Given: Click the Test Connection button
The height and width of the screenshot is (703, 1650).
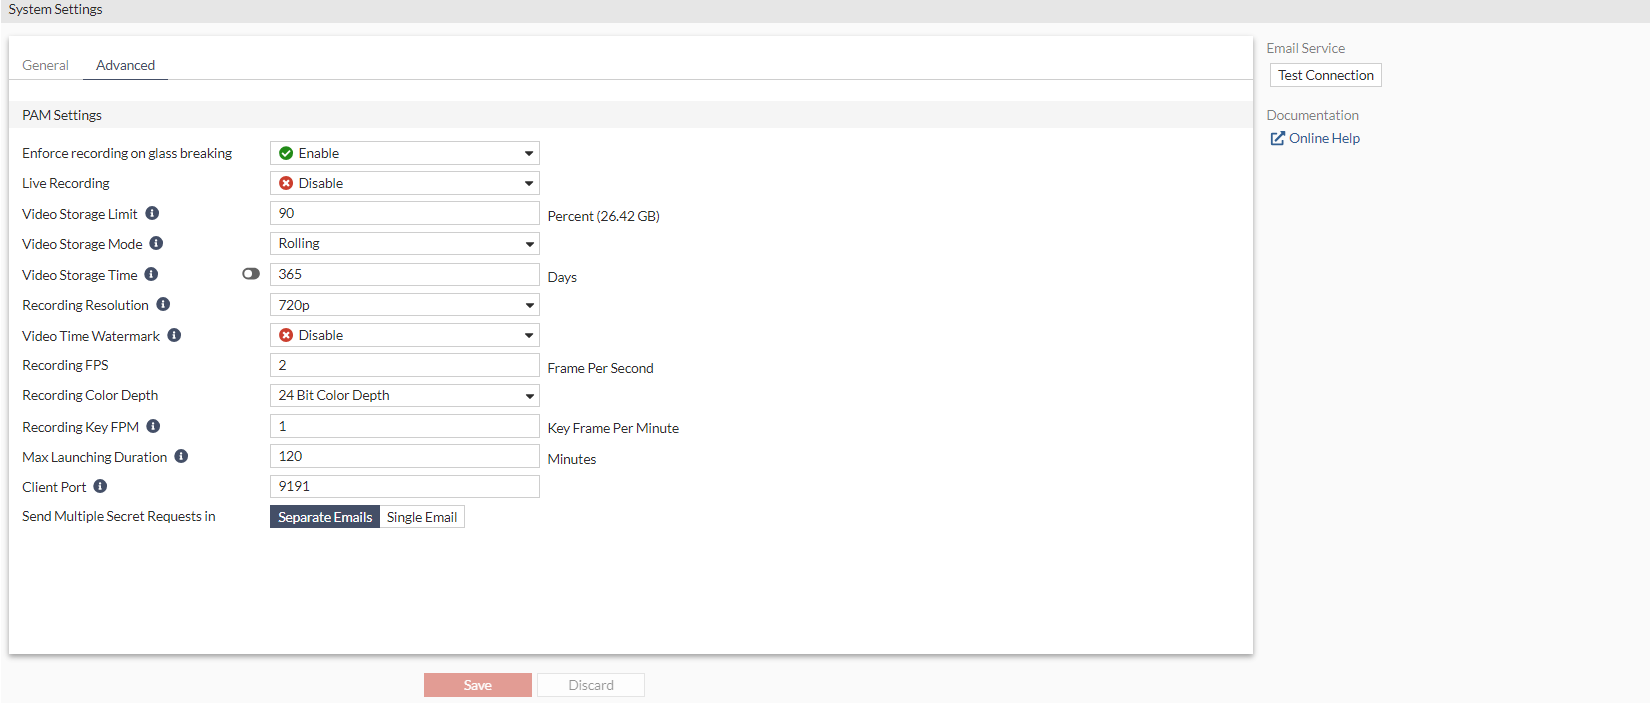Looking at the screenshot, I should pos(1326,75).
